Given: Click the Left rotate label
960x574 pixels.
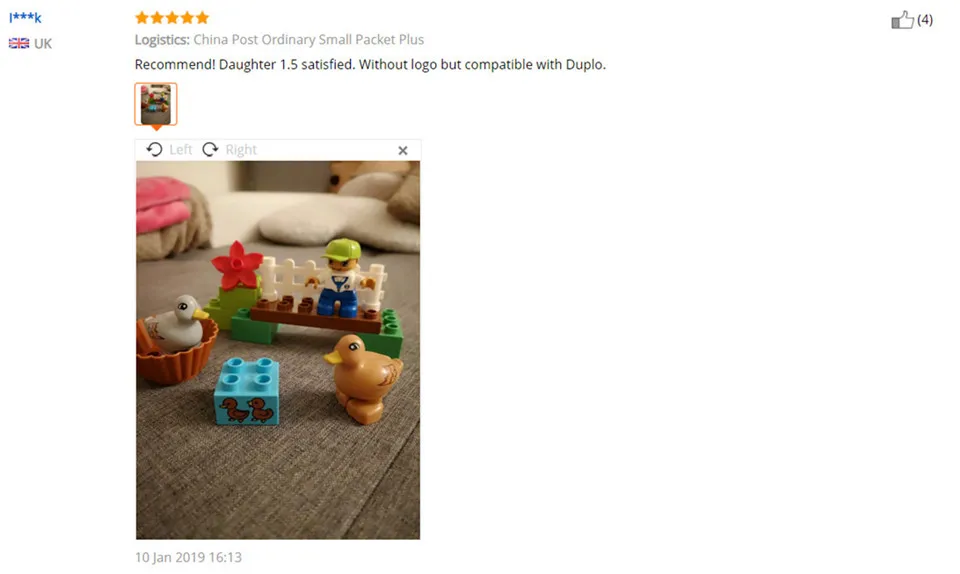Looking at the screenshot, I should pos(181,150).
